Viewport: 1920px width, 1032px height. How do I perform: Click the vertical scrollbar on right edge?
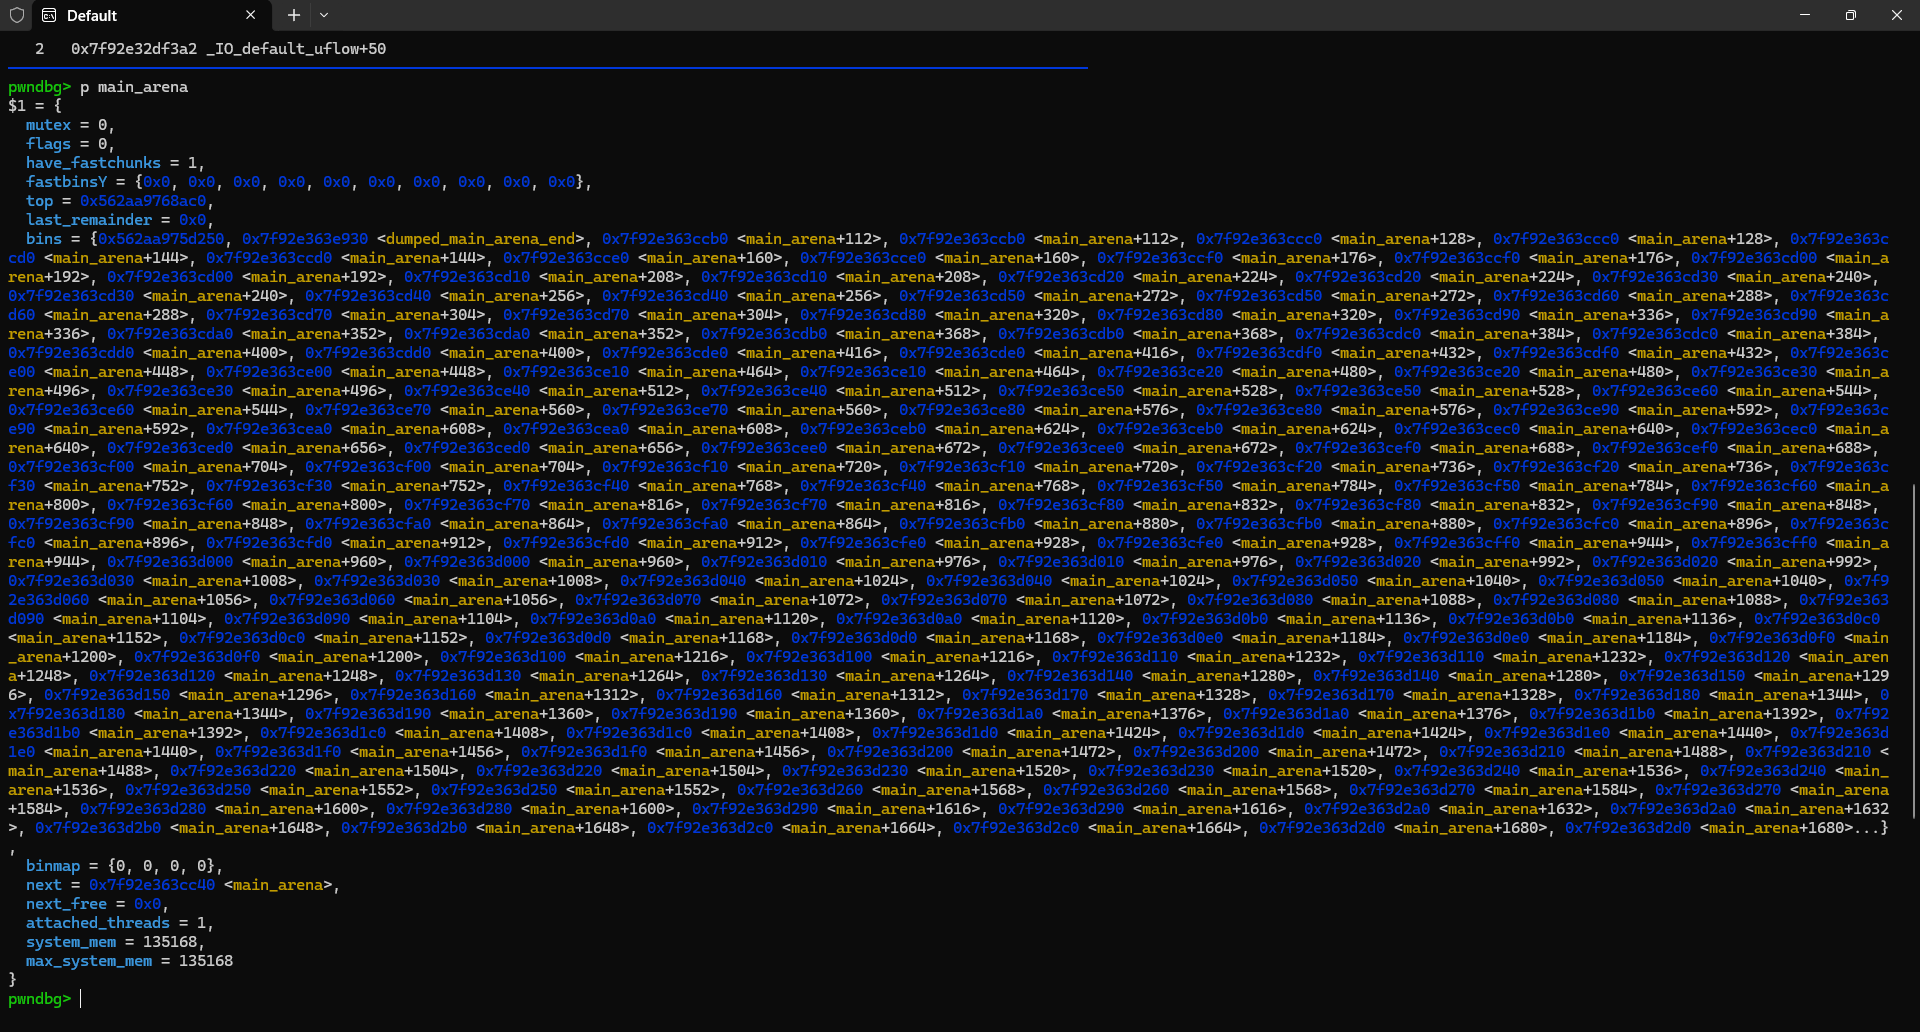tap(1913, 650)
